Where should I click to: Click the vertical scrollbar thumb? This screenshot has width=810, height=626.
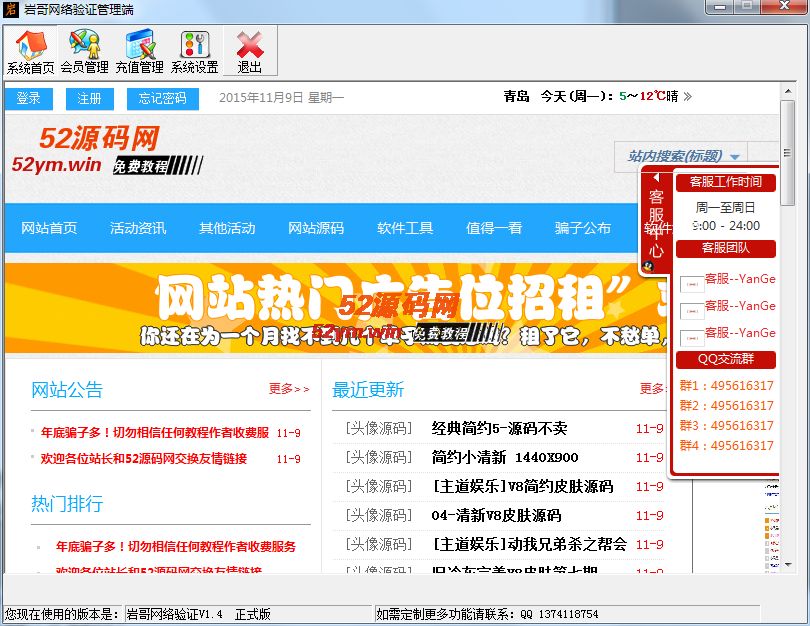click(x=788, y=153)
